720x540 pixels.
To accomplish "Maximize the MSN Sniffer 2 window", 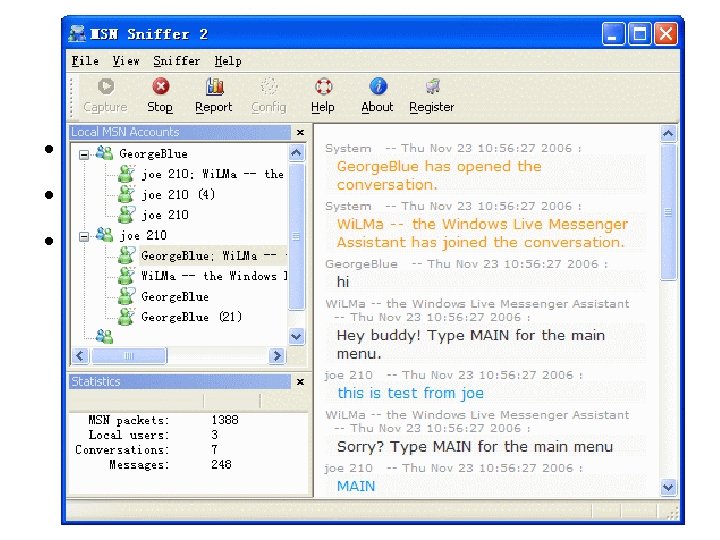I will pos(640,34).
